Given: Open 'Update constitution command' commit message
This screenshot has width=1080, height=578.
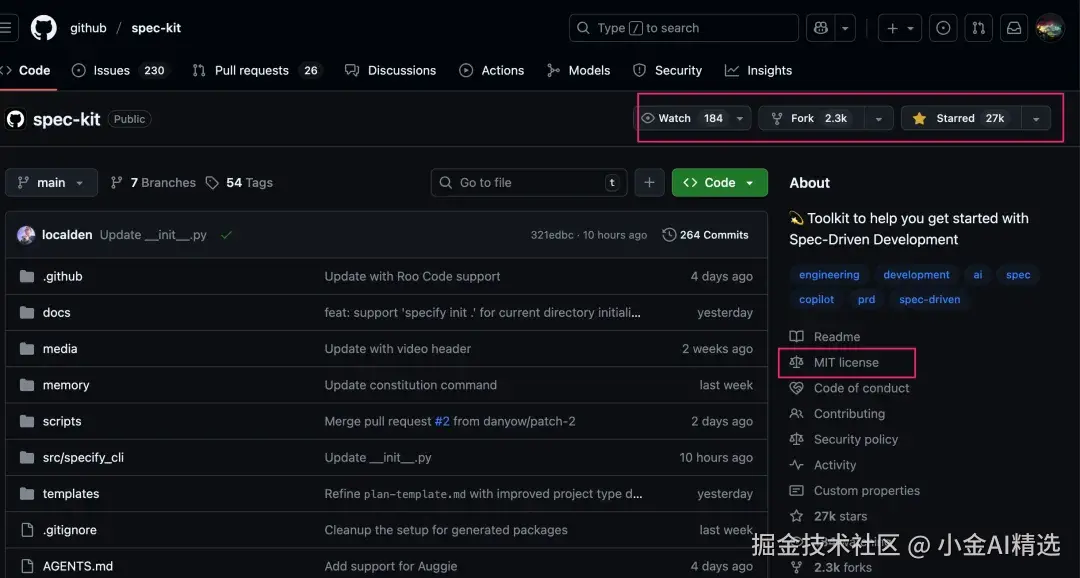Looking at the screenshot, I should click(411, 385).
